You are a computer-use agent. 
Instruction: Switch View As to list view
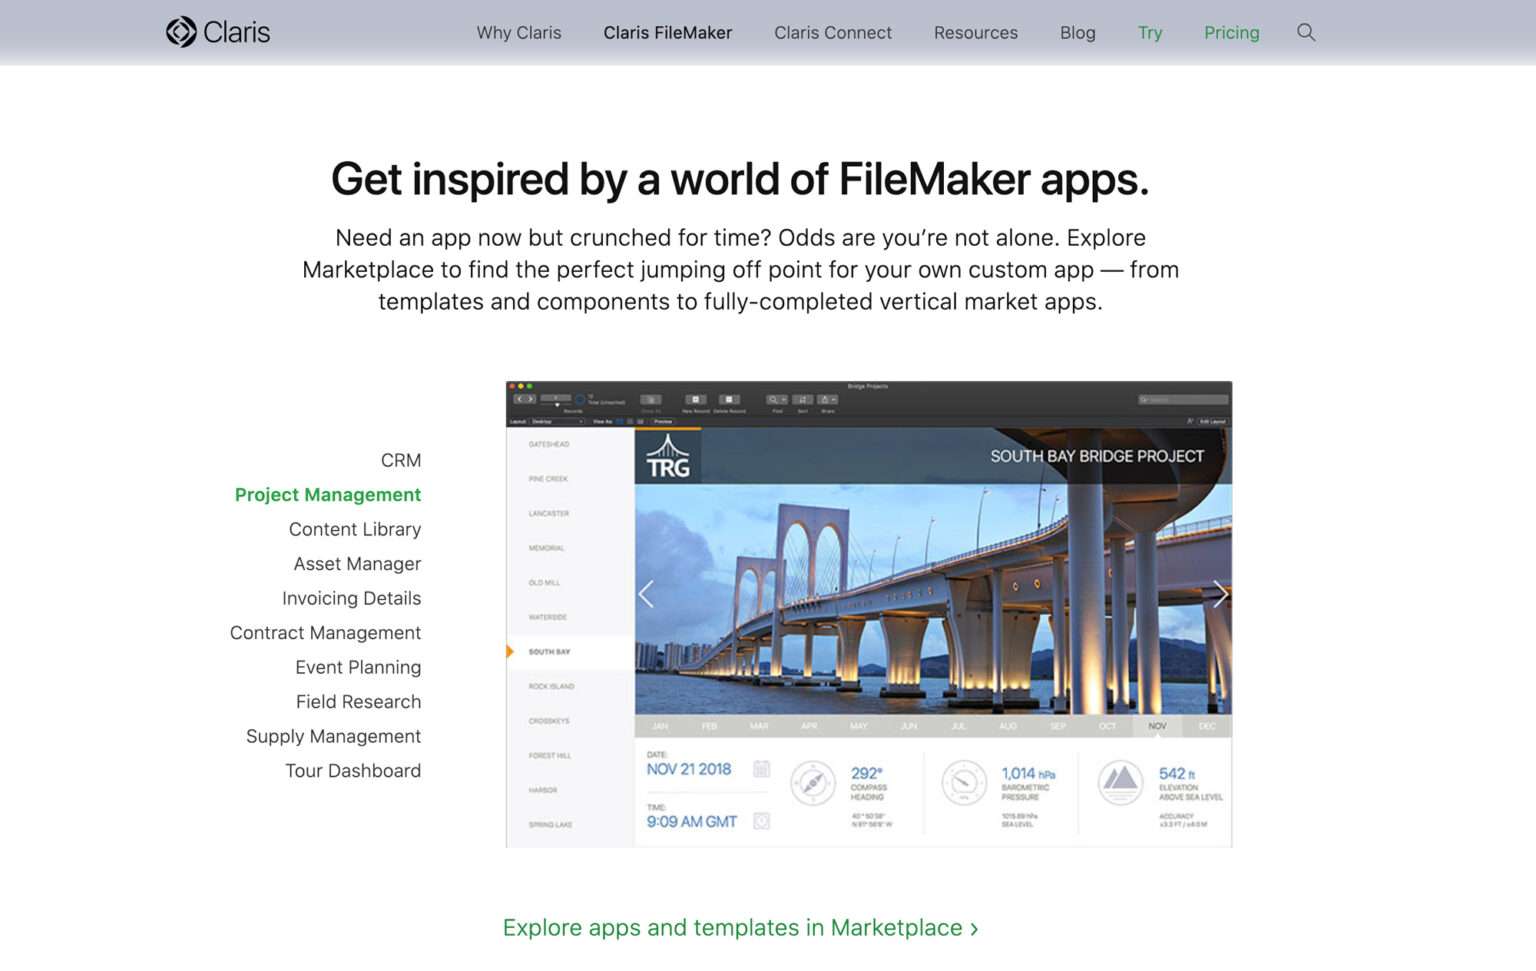pyautogui.click(x=629, y=422)
